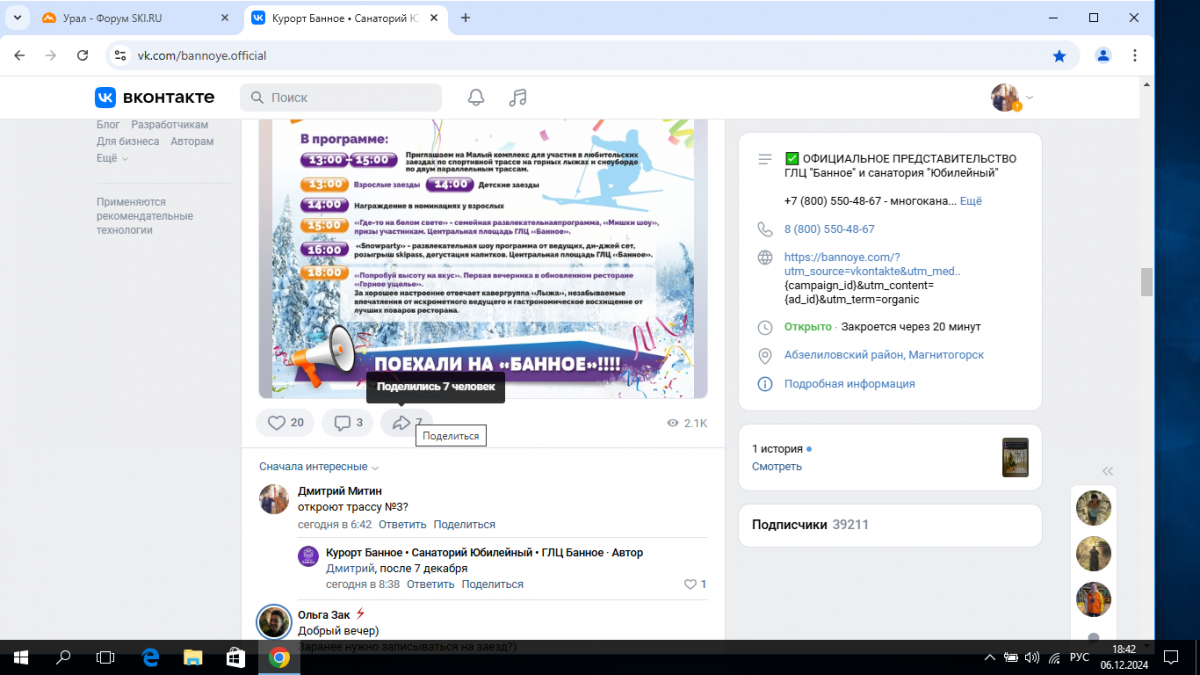Screen dimensions: 1200x675
Task: Switch to the Урал - Форум SKI.RU tab
Action: pos(137,18)
